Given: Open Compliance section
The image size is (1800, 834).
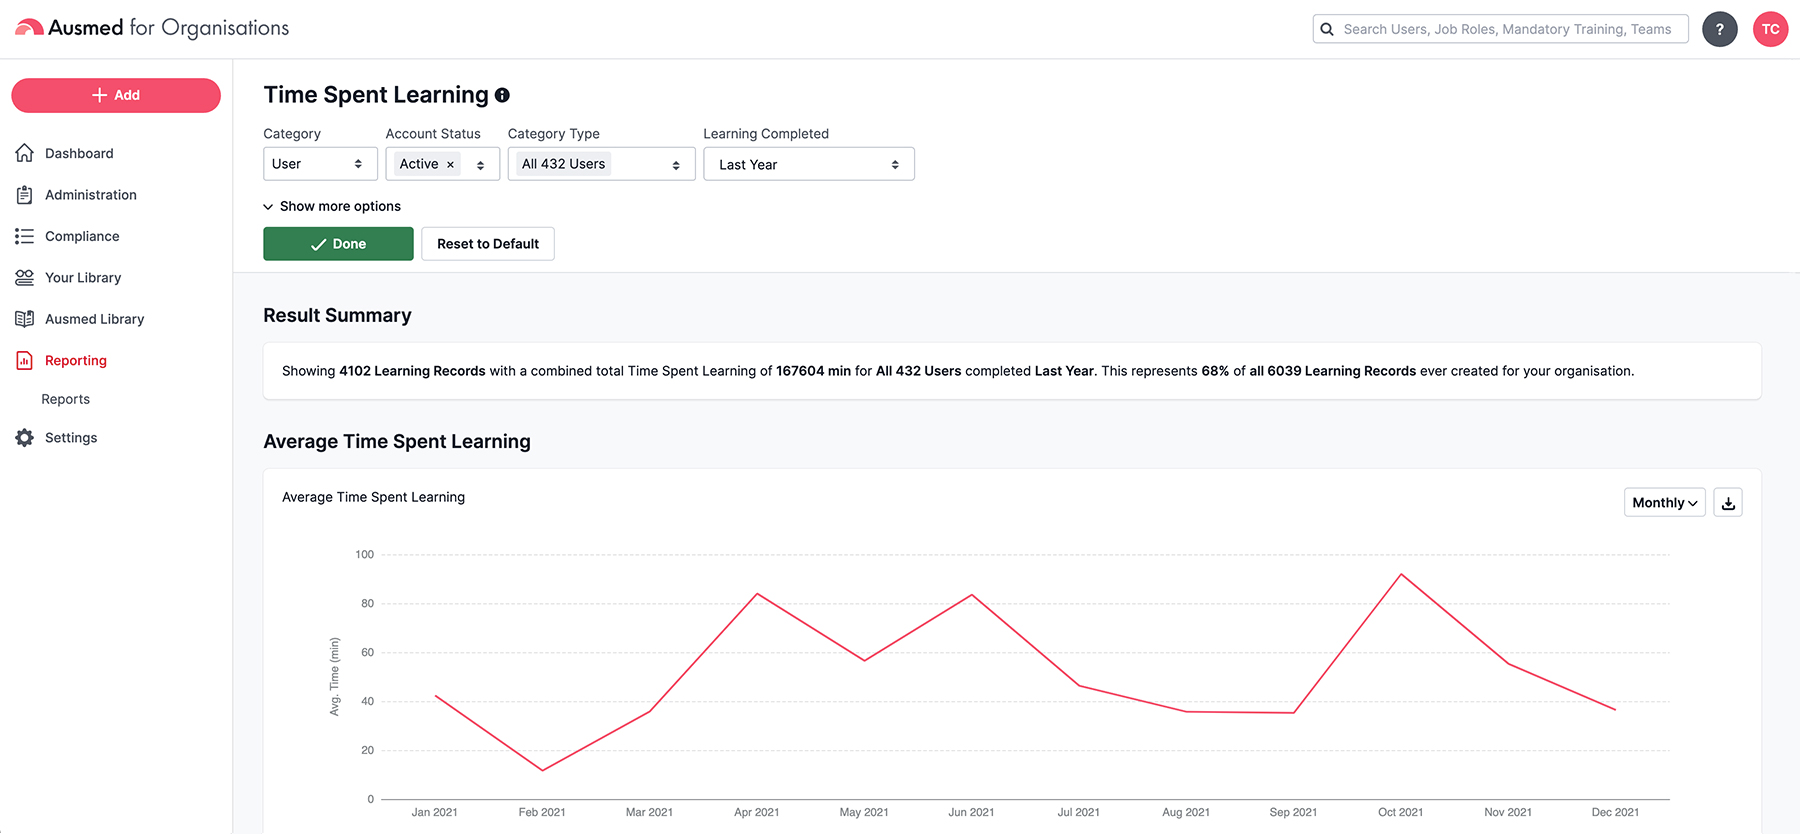Looking at the screenshot, I should click(x=82, y=236).
